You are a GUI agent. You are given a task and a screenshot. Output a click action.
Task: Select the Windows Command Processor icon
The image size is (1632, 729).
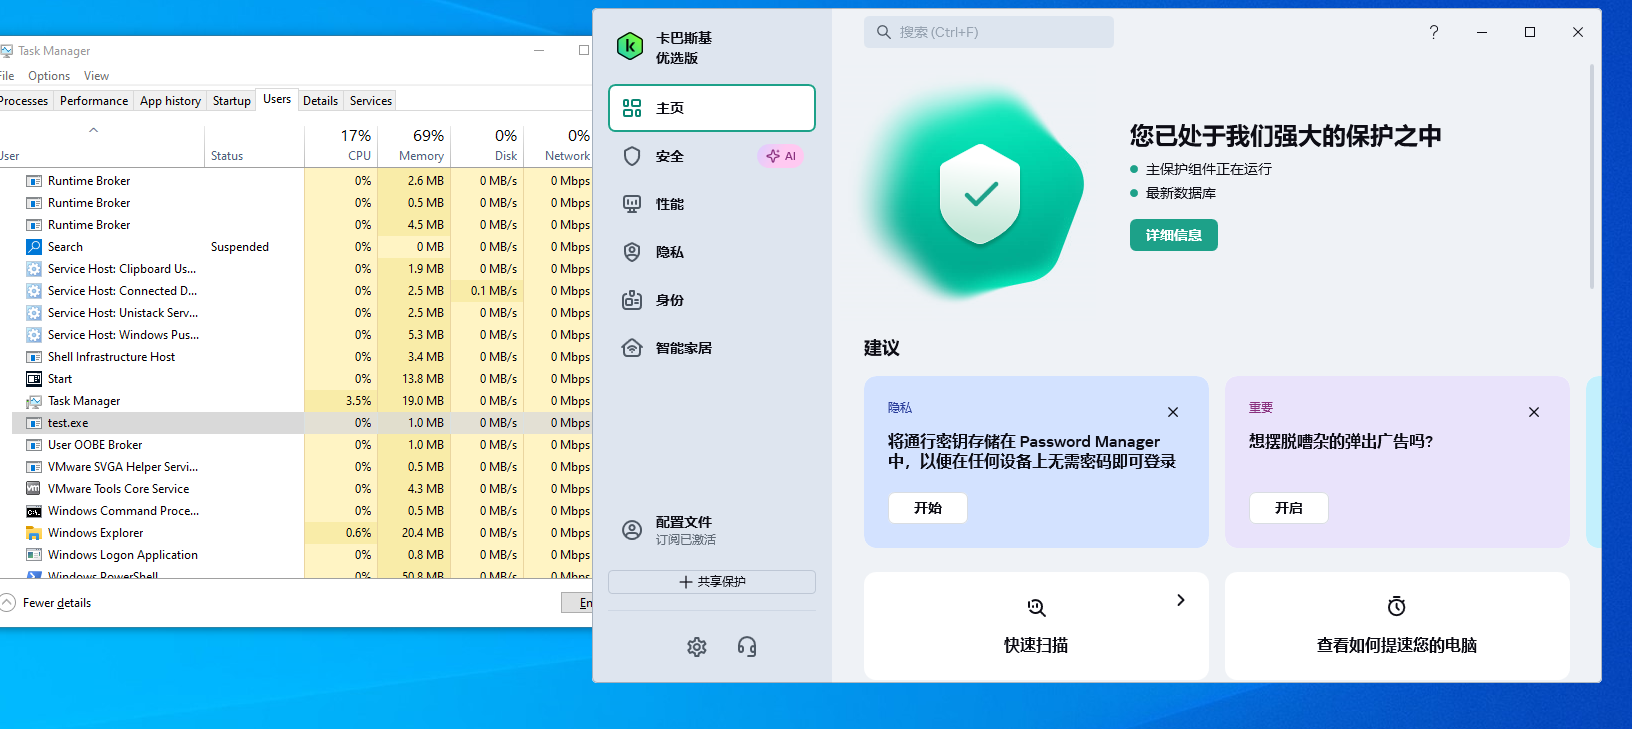pyautogui.click(x=34, y=511)
